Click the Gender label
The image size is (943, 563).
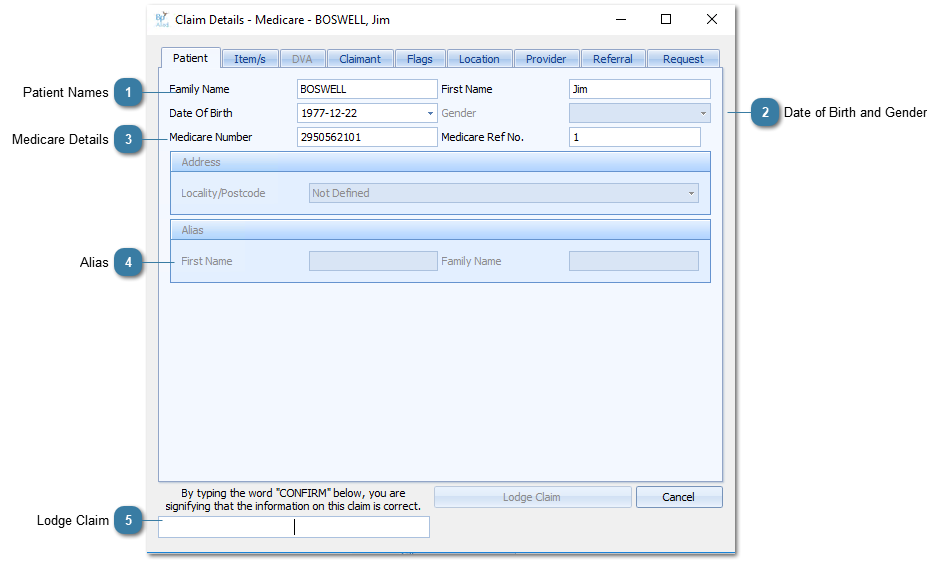tap(458, 113)
